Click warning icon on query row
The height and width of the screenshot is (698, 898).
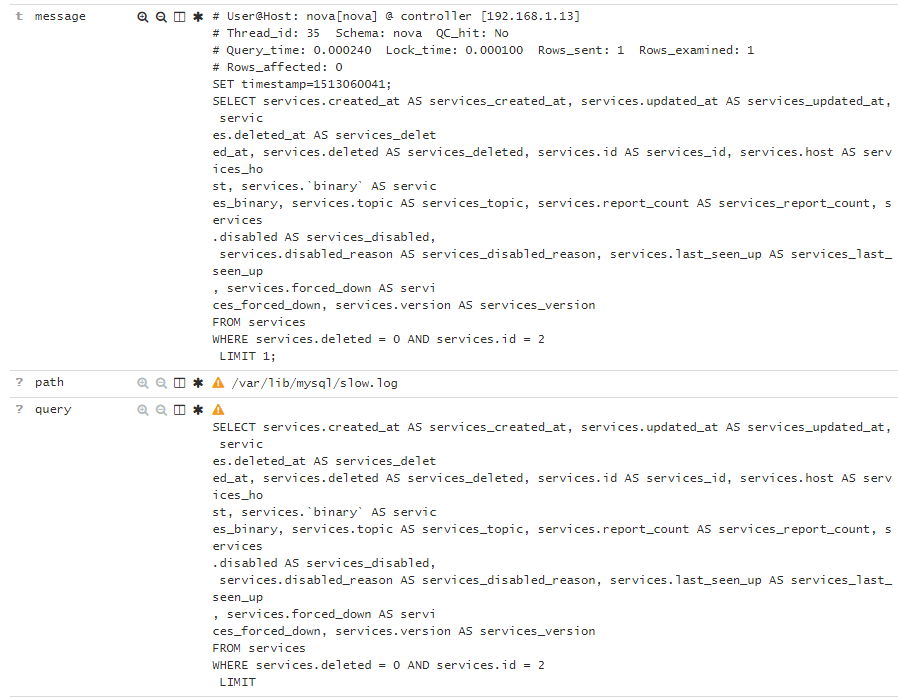(218, 410)
